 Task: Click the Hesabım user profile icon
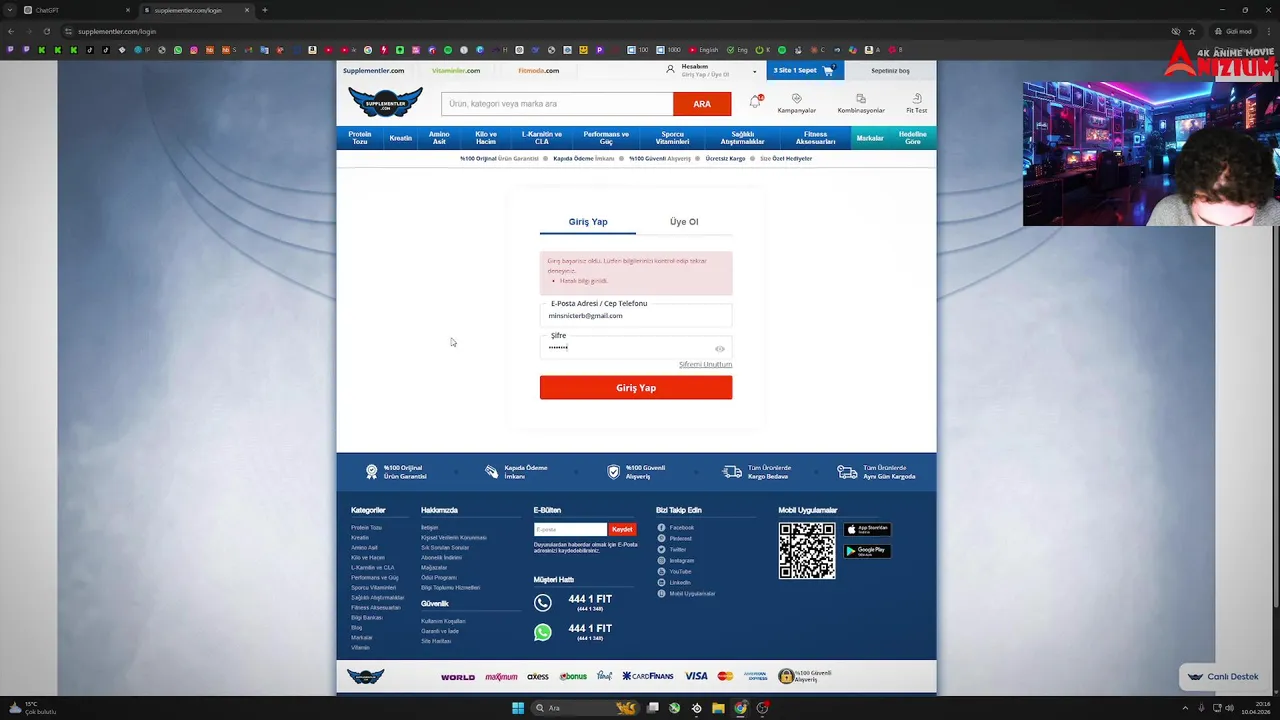(x=670, y=70)
